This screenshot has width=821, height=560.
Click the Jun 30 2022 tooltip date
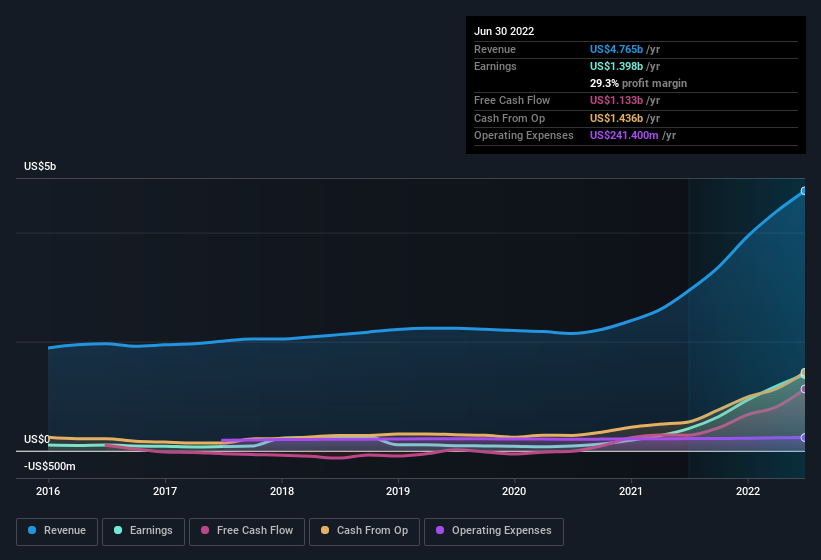coord(504,31)
